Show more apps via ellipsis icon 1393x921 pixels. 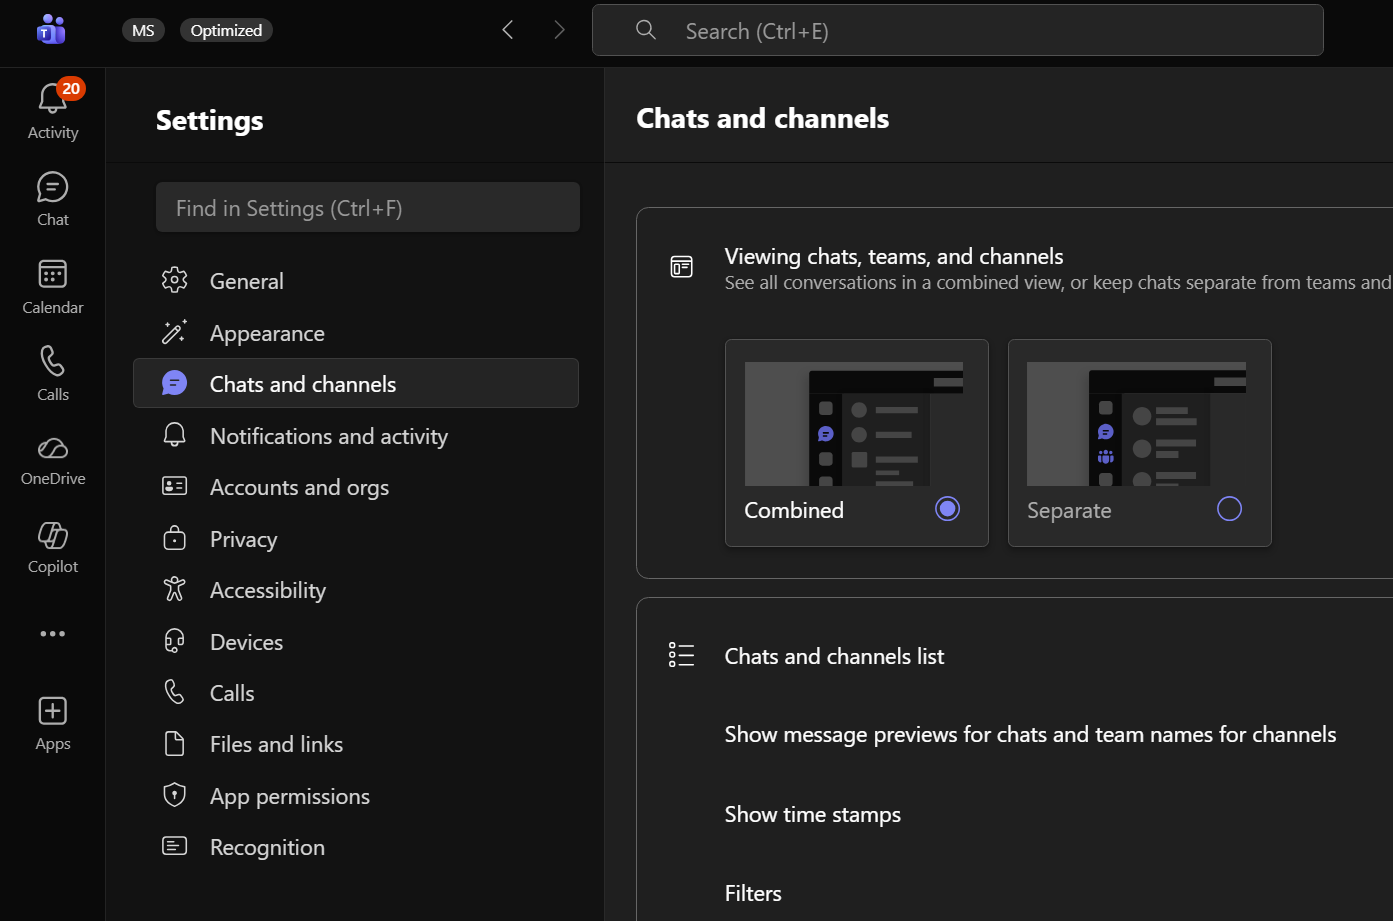[52, 634]
